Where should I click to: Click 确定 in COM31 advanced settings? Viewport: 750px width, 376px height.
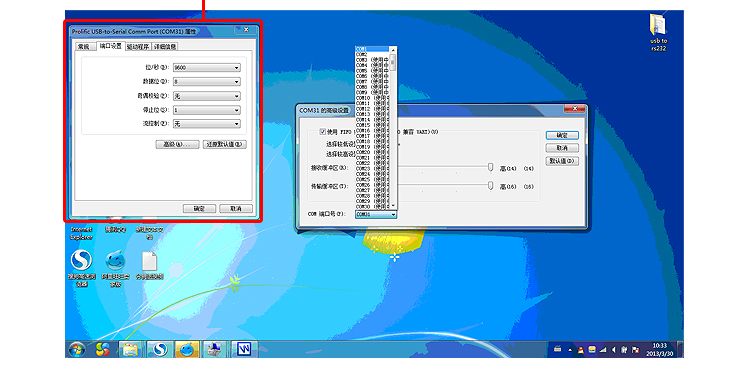(x=562, y=135)
